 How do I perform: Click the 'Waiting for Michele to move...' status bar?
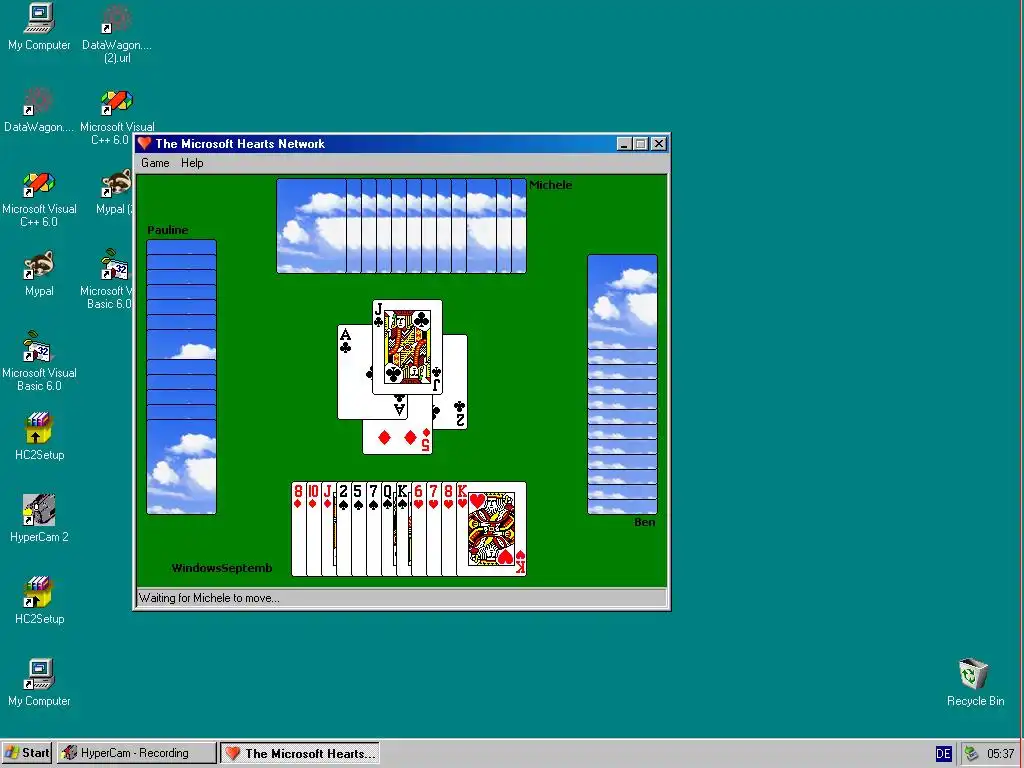(402, 598)
